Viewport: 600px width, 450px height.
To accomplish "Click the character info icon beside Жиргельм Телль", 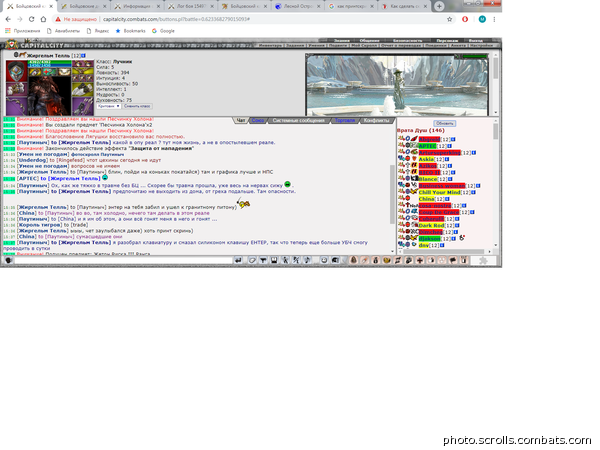I will [x=83, y=55].
